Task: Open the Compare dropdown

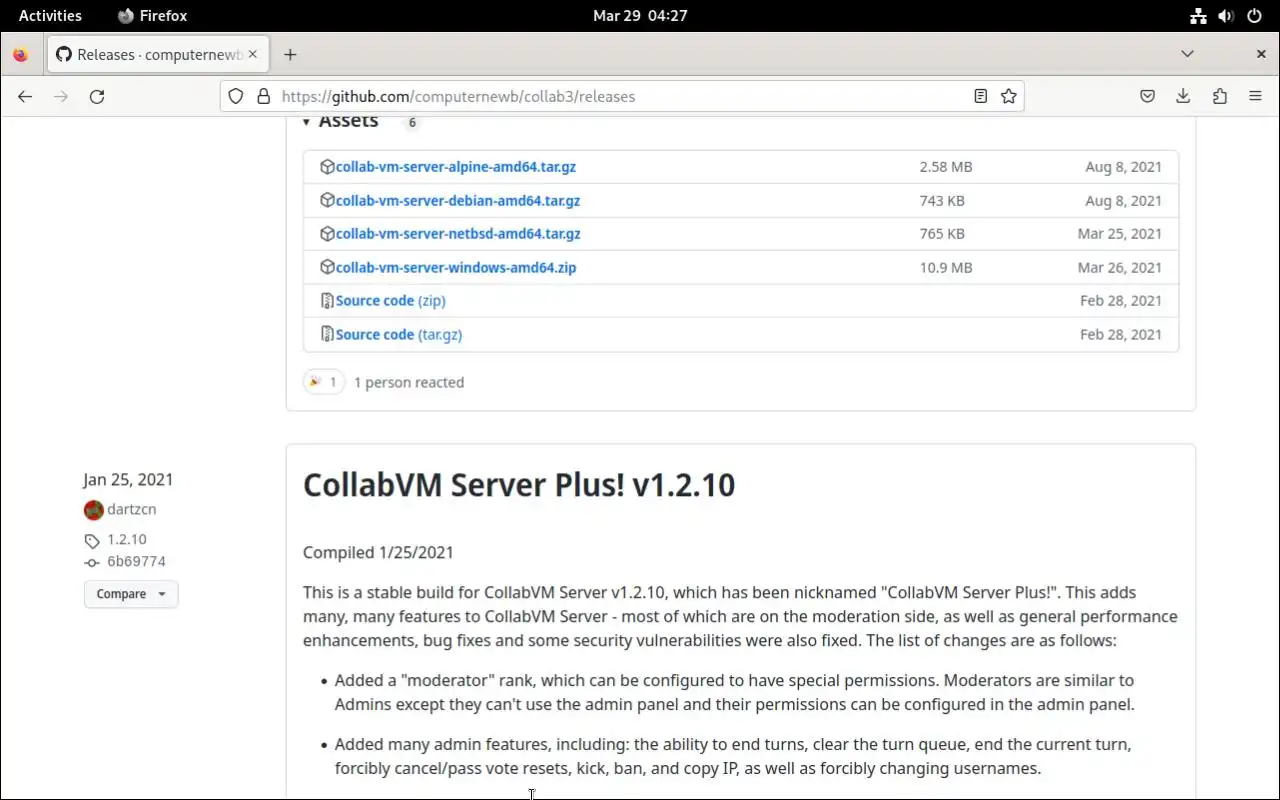Action: [131, 594]
